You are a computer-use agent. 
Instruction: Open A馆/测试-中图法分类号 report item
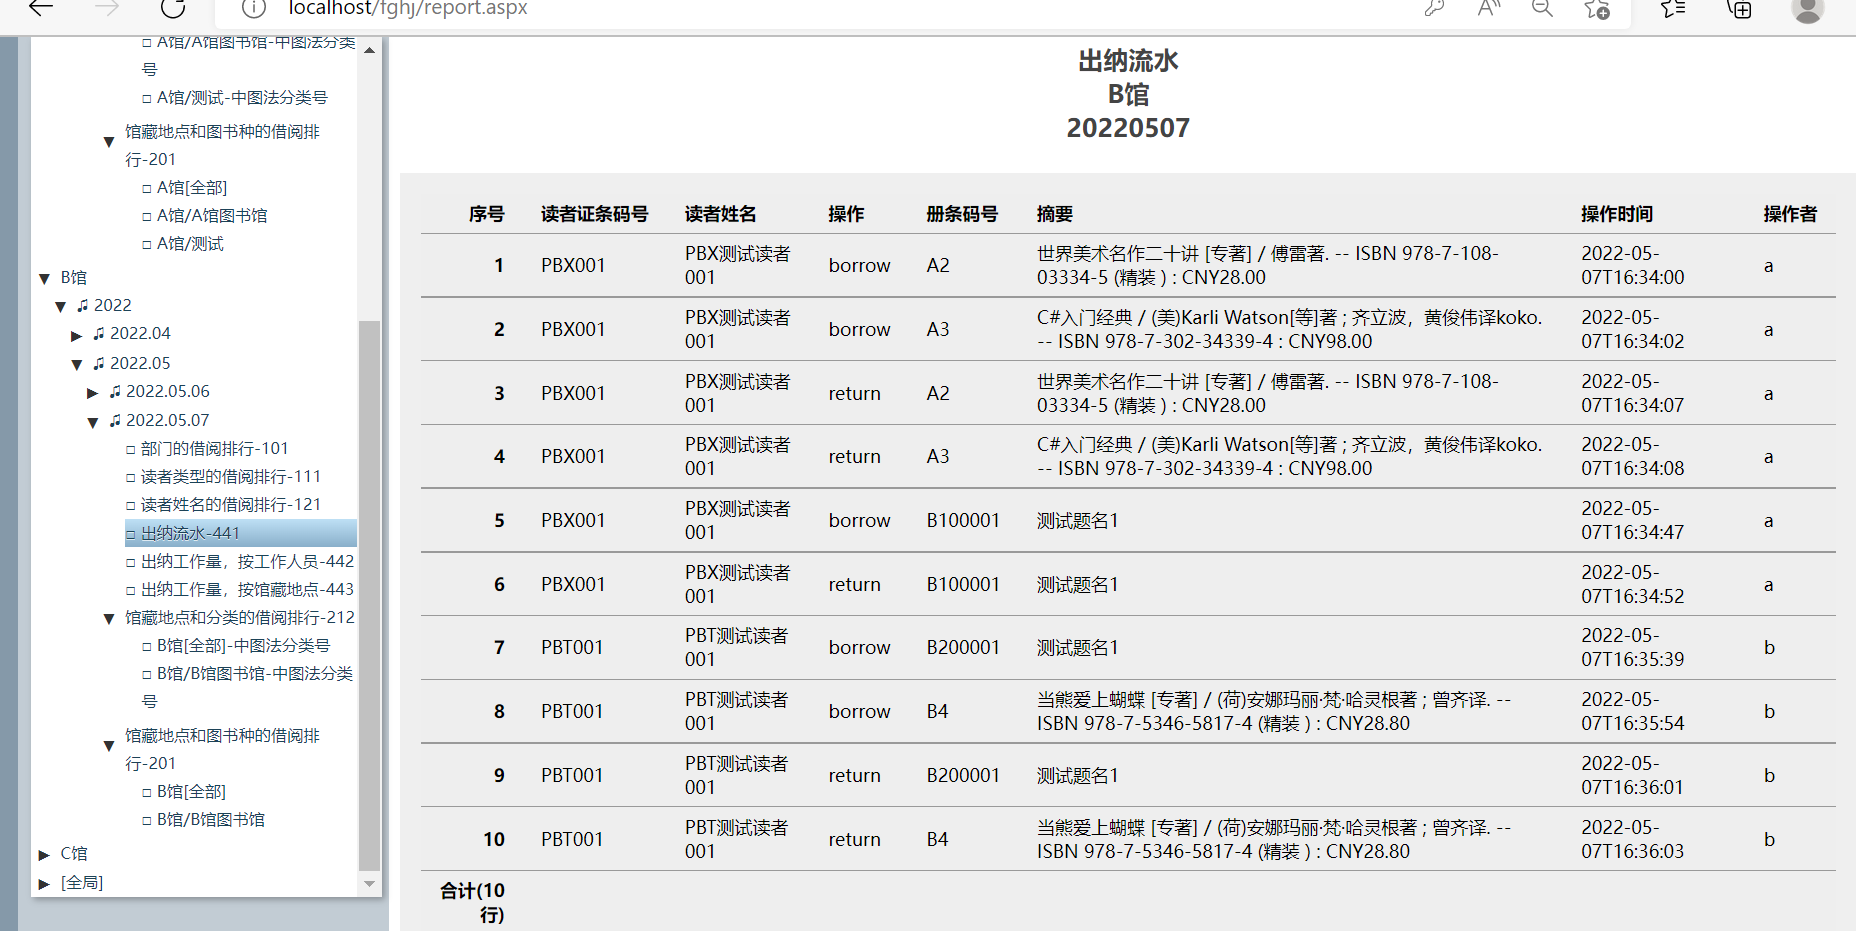[242, 98]
